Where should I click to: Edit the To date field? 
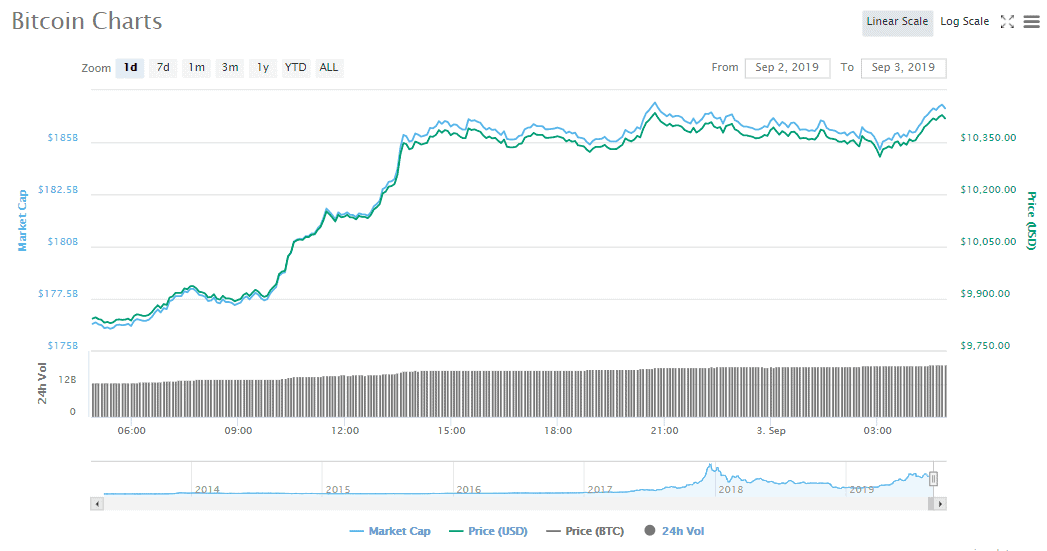click(903, 67)
